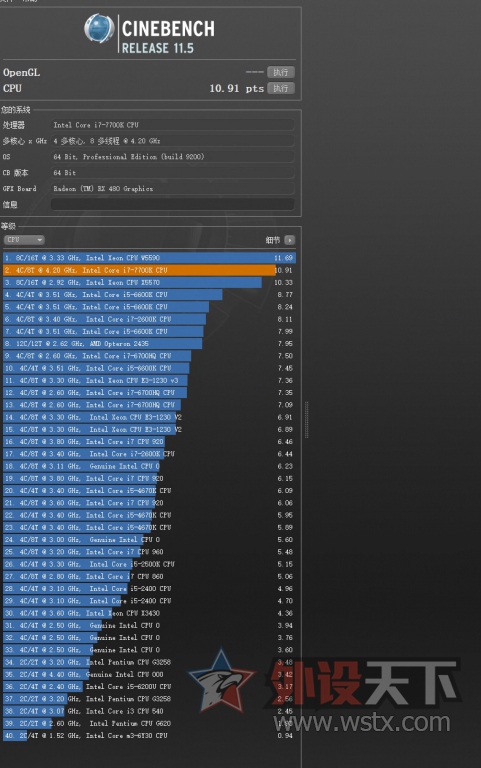Select the GFX Board field showing Radeon RX 480
The width and height of the screenshot is (481, 768).
tap(172, 189)
